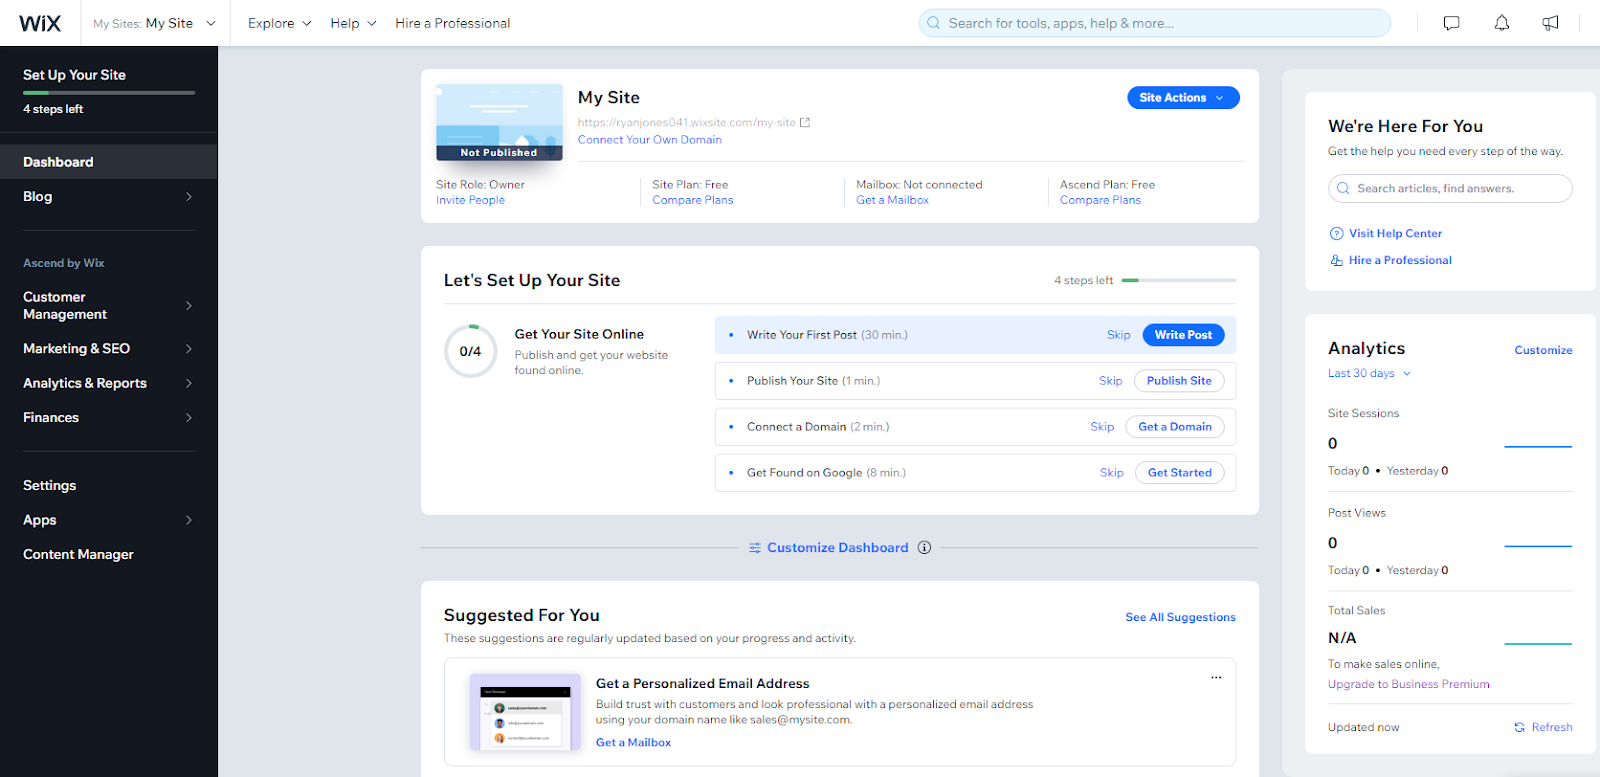Click the help articles search field
This screenshot has width=1600, height=777.
pos(1450,188)
